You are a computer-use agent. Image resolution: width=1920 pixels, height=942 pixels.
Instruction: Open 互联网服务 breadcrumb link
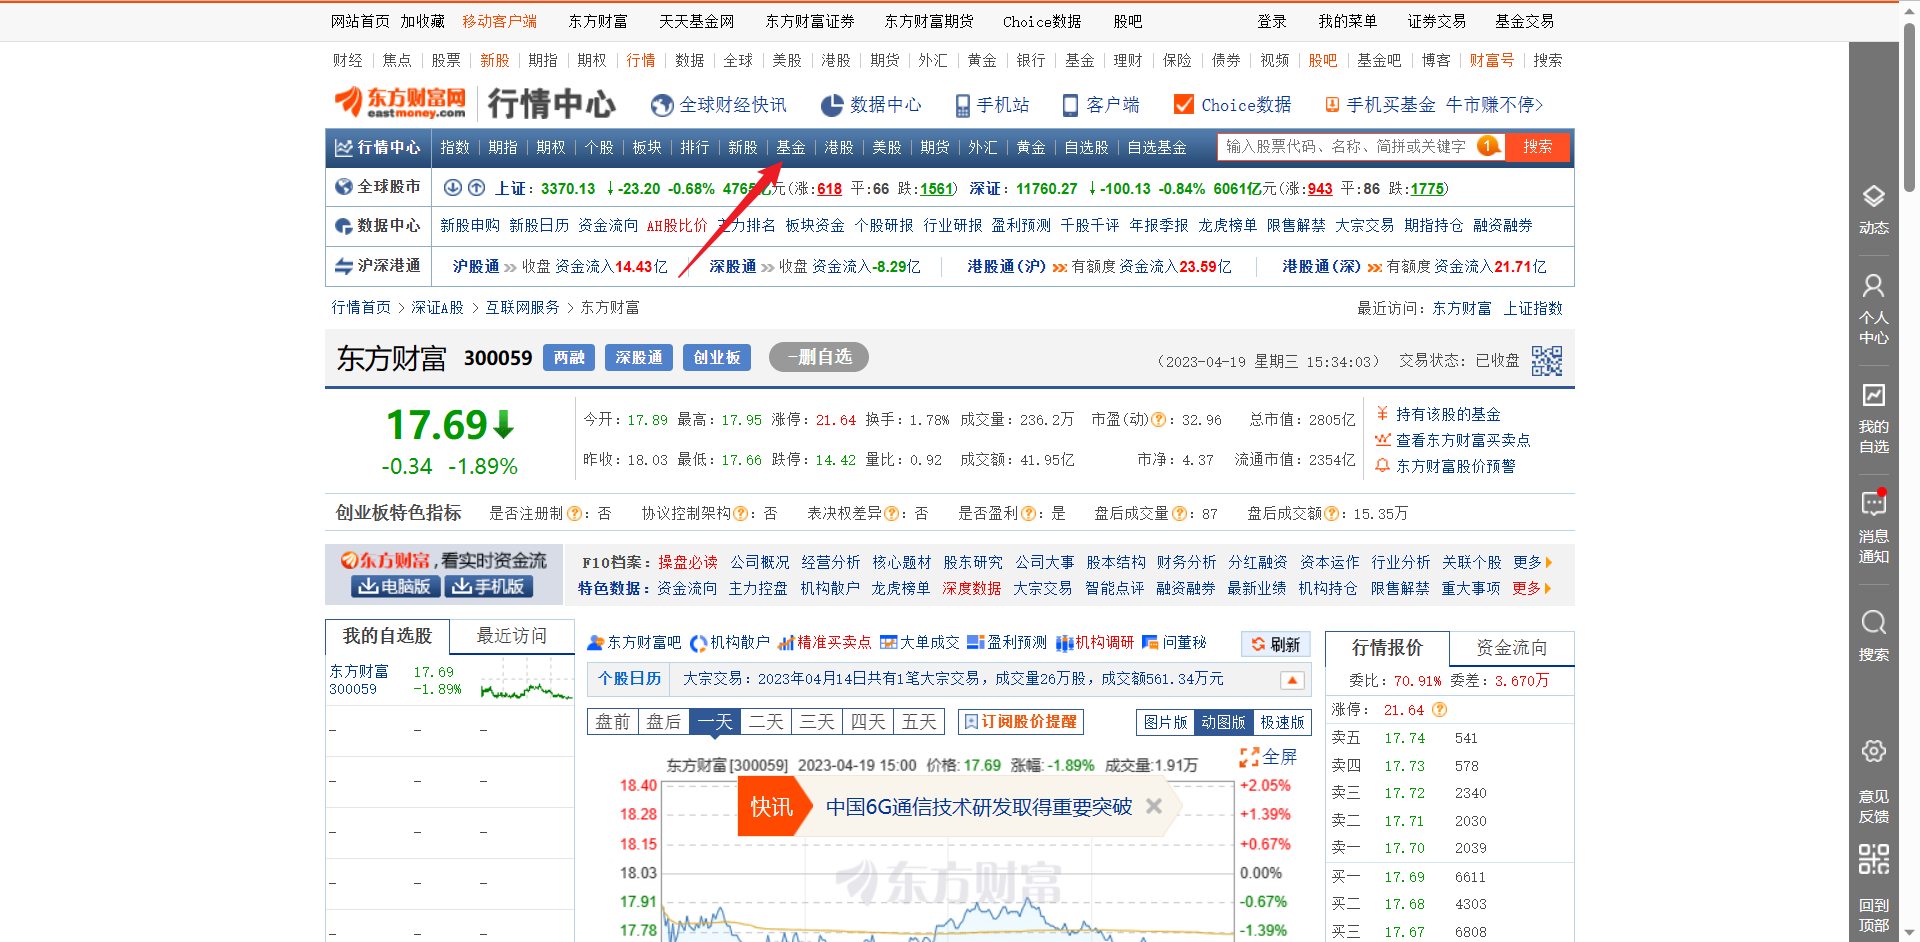pyautogui.click(x=522, y=308)
